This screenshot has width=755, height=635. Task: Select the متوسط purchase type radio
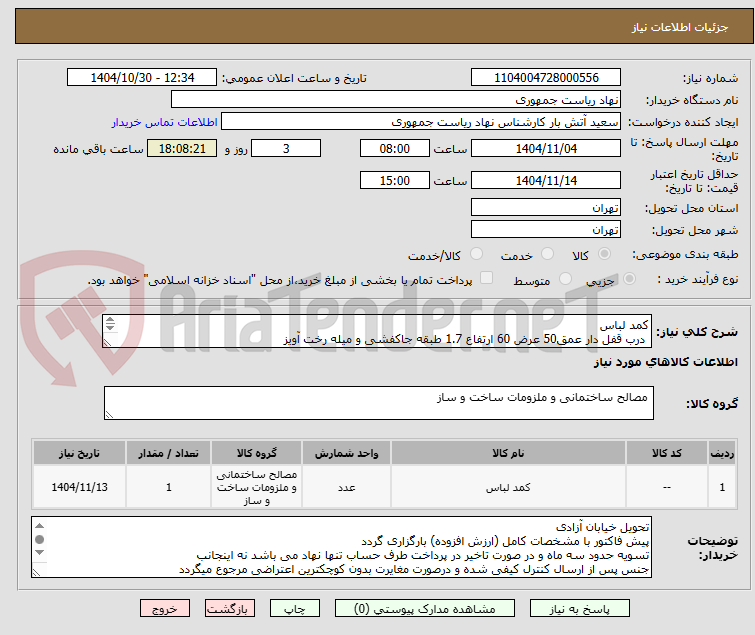(x=565, y=279)
